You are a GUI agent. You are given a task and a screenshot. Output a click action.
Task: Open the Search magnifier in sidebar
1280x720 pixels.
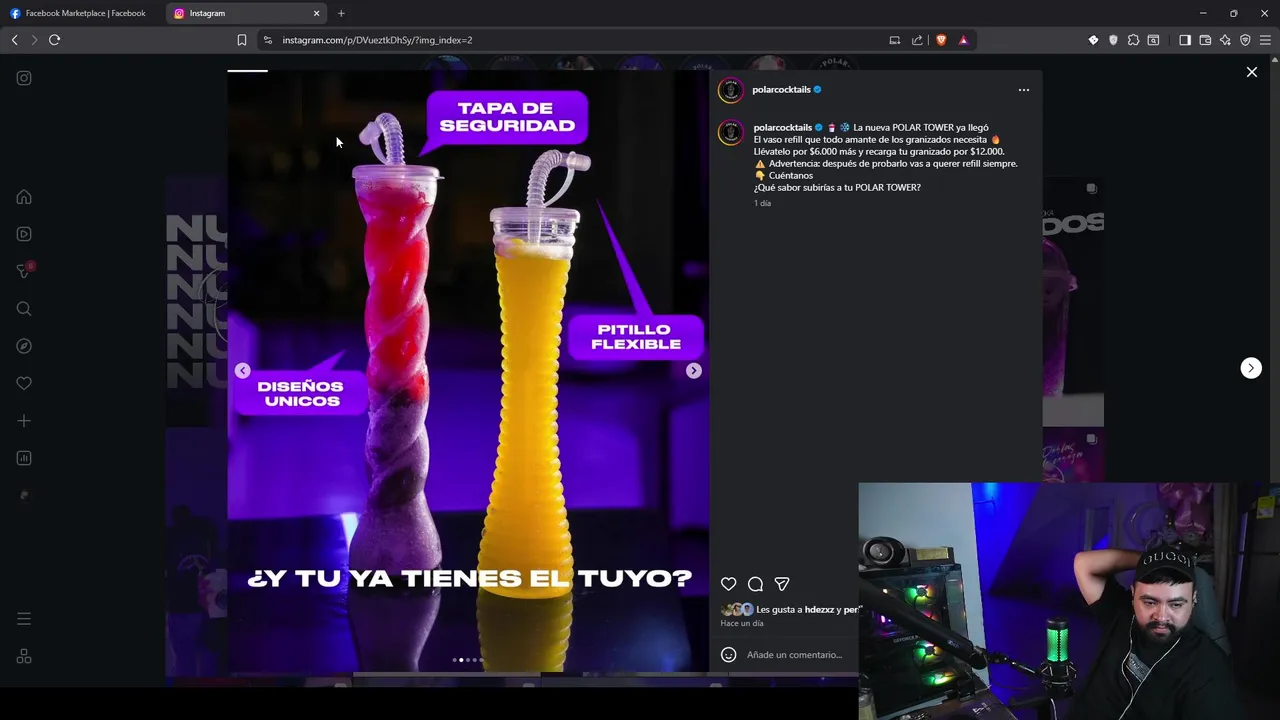point(24,309)
